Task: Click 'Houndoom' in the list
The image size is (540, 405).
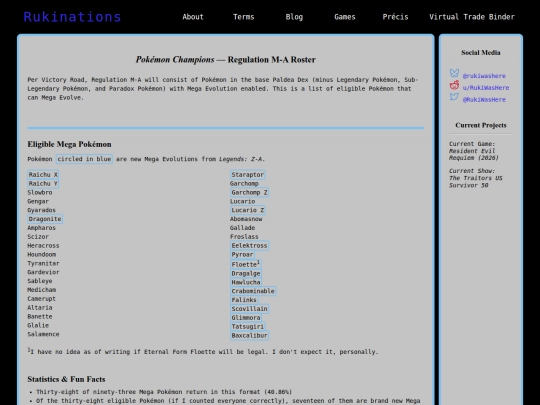Action: [x=42, y=255]
